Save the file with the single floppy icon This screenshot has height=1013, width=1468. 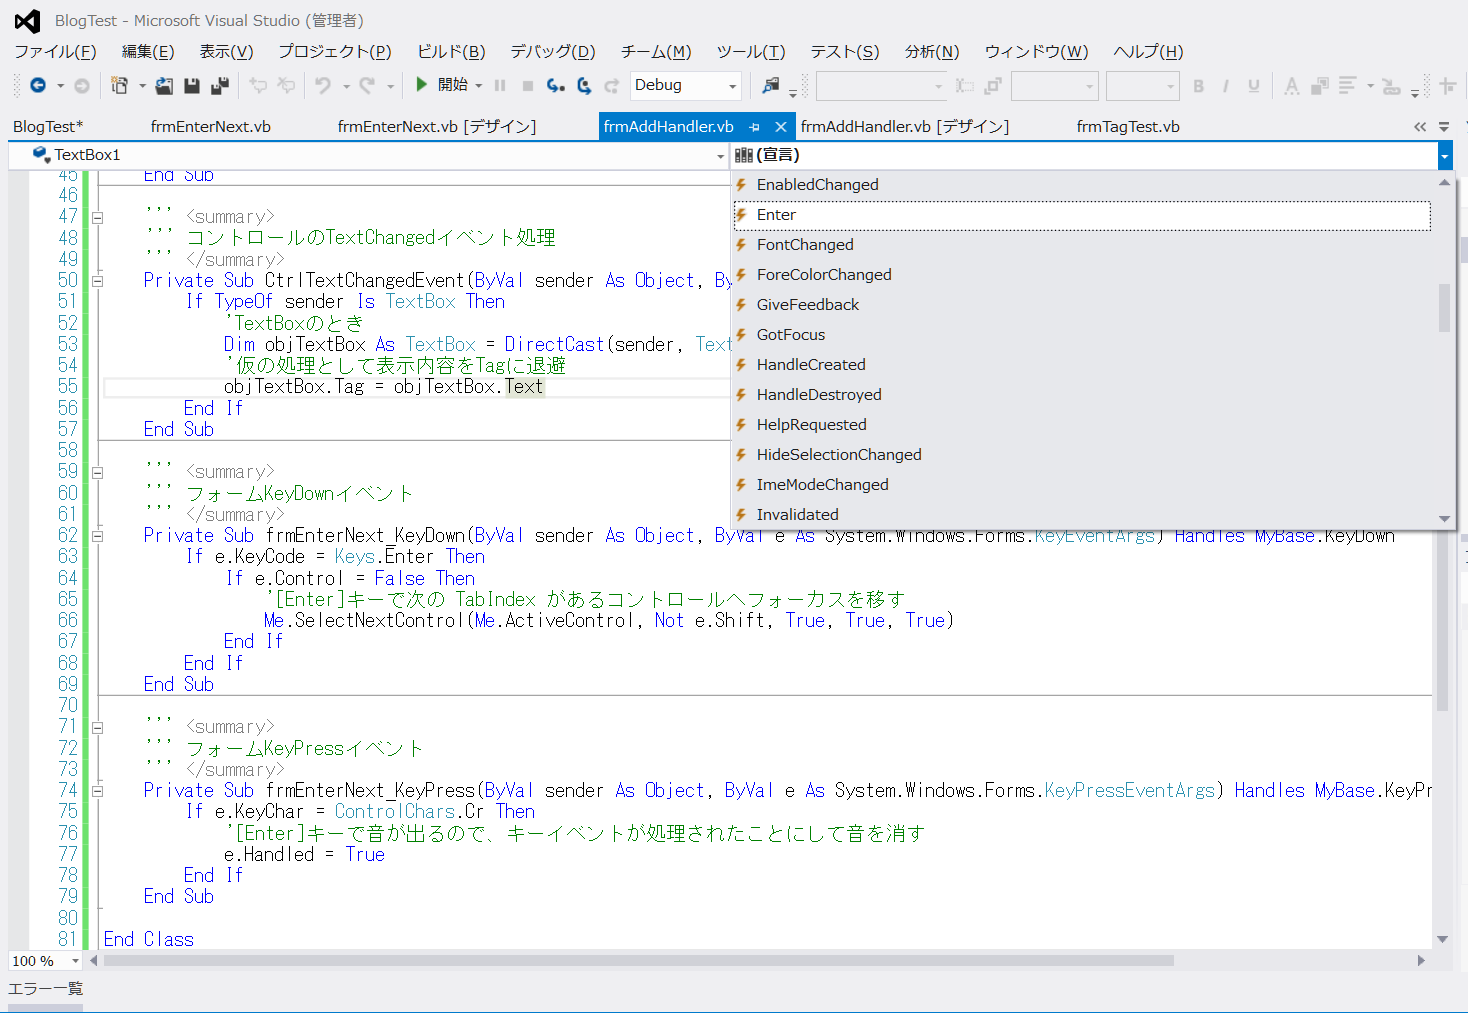(x=192, y=86)
